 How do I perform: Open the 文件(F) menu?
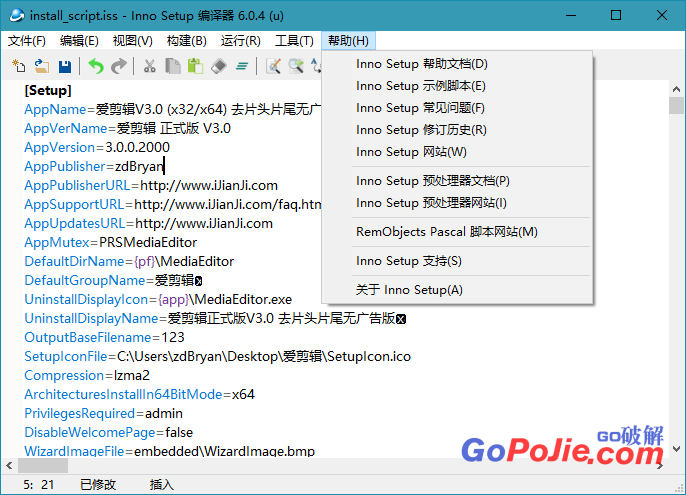(x=27, y=41)
